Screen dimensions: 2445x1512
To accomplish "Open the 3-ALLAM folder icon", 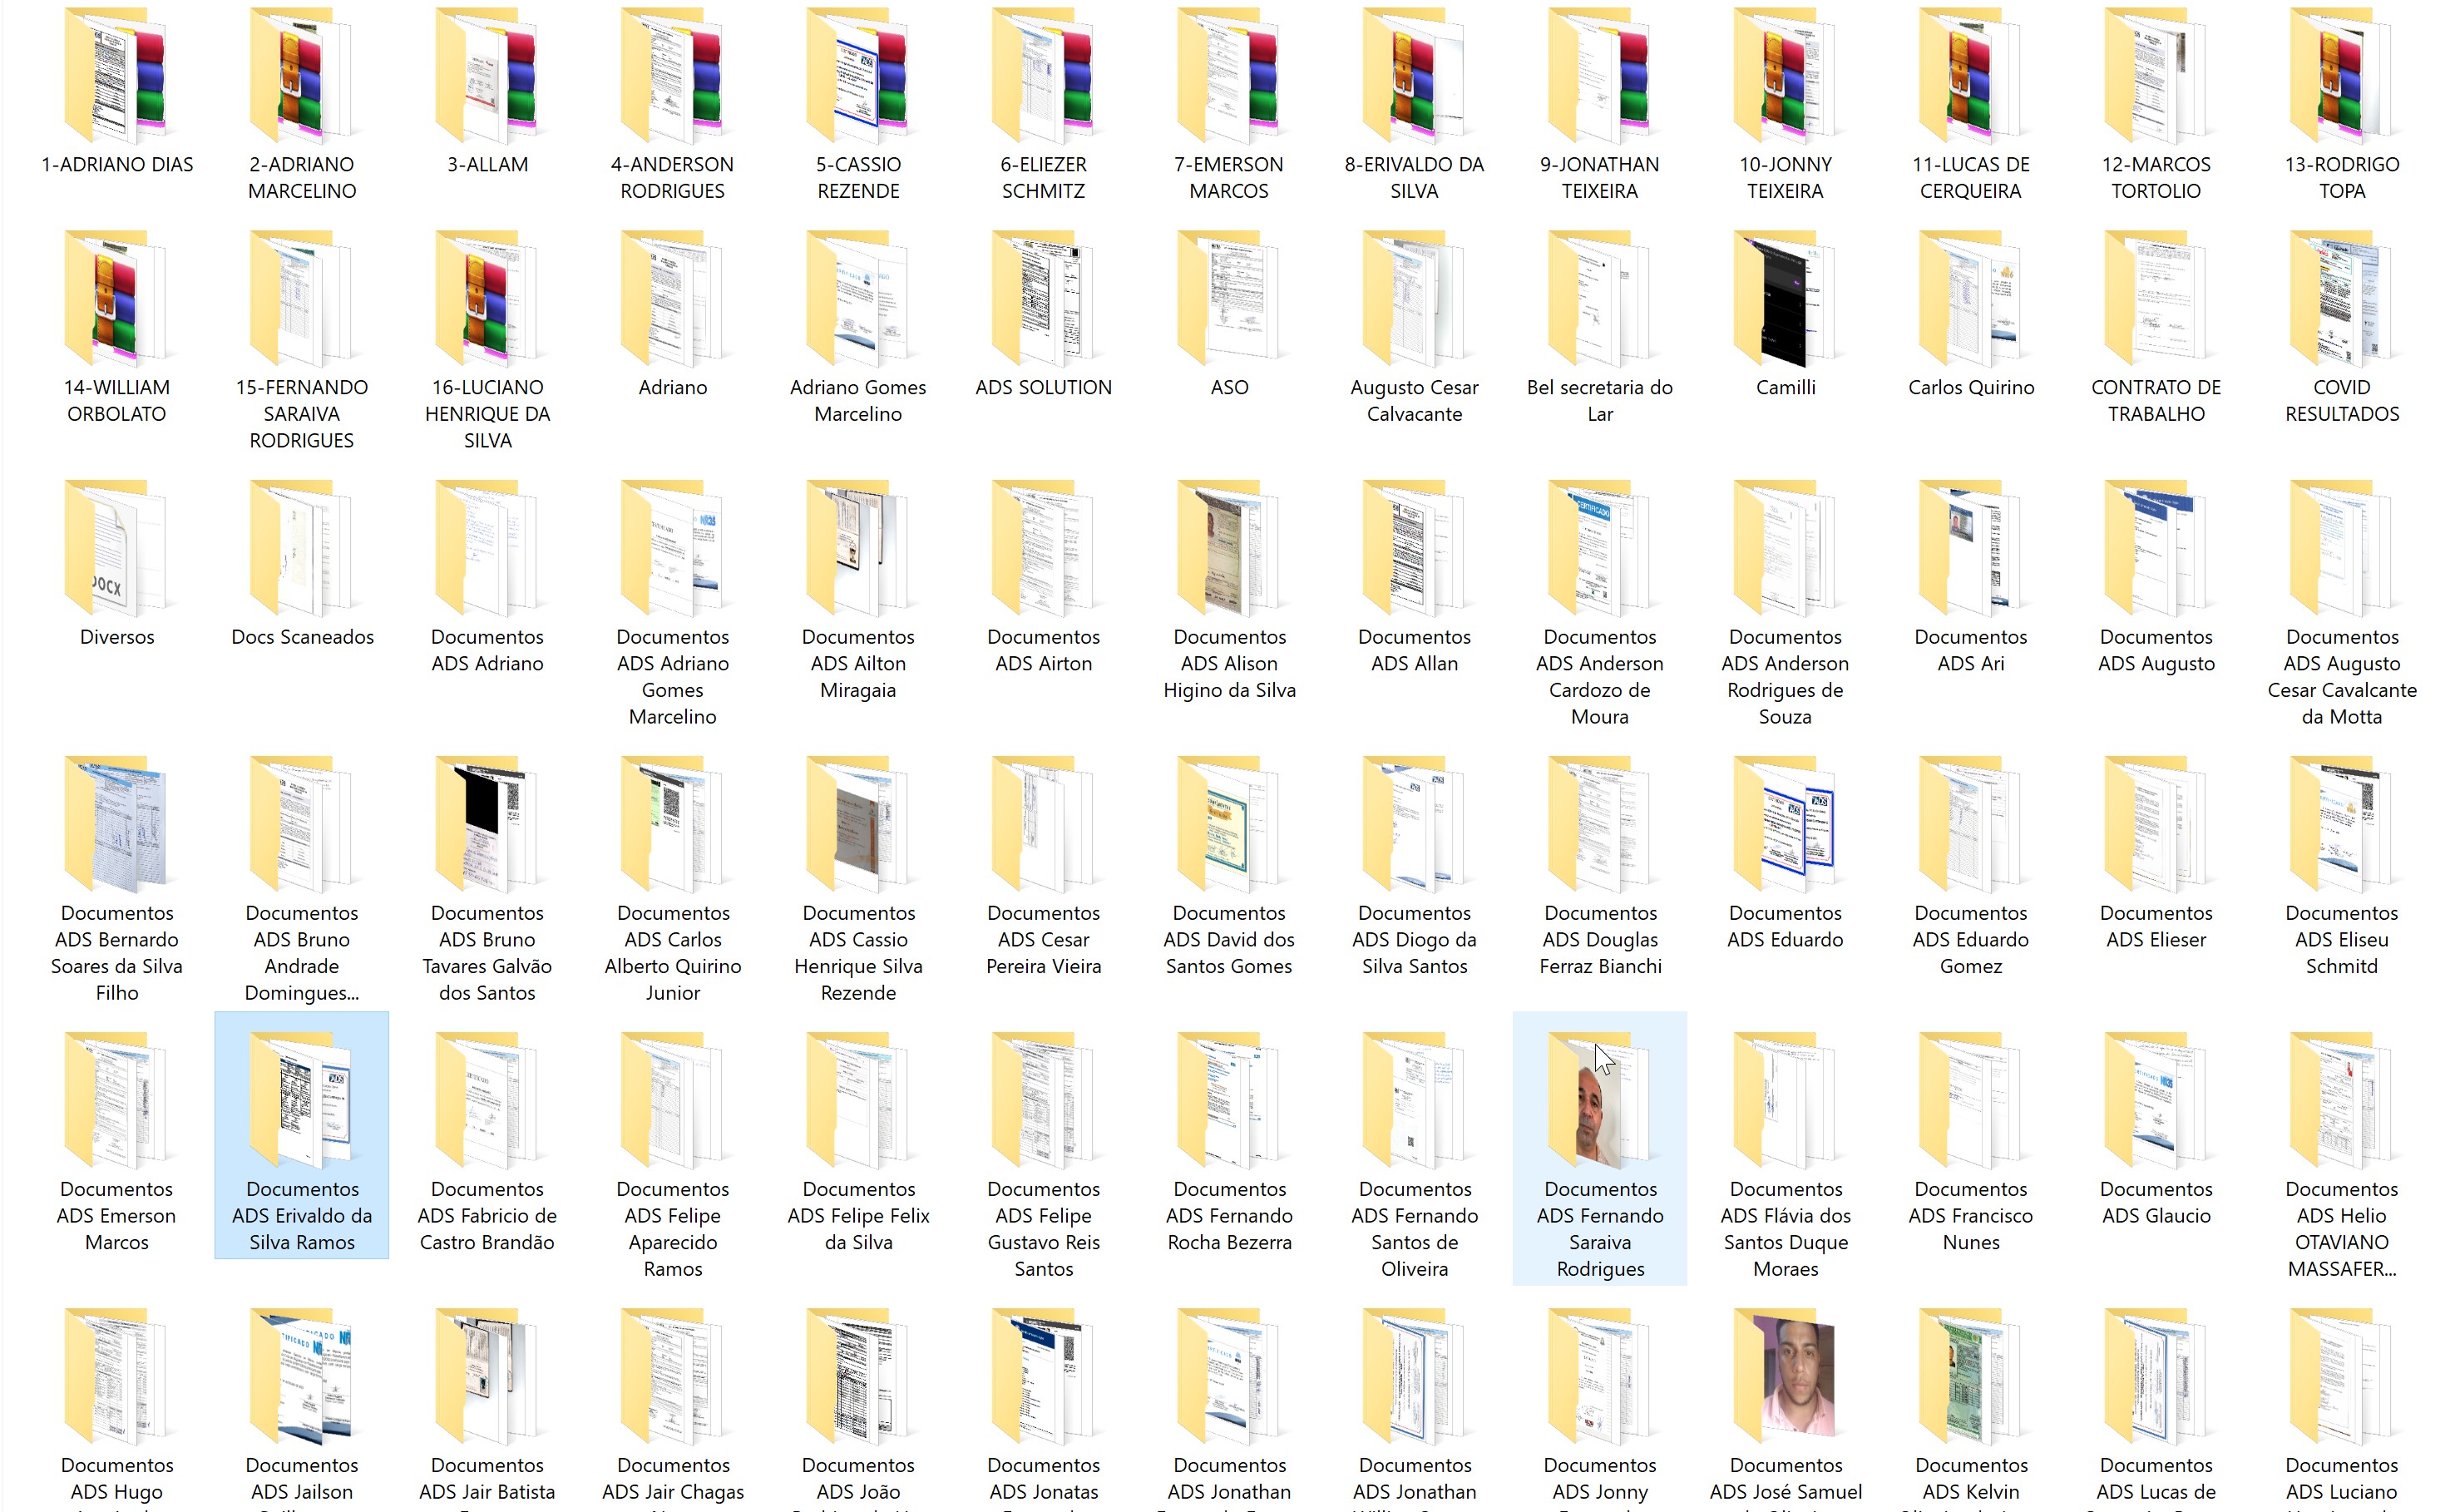I will pos(488,75).
